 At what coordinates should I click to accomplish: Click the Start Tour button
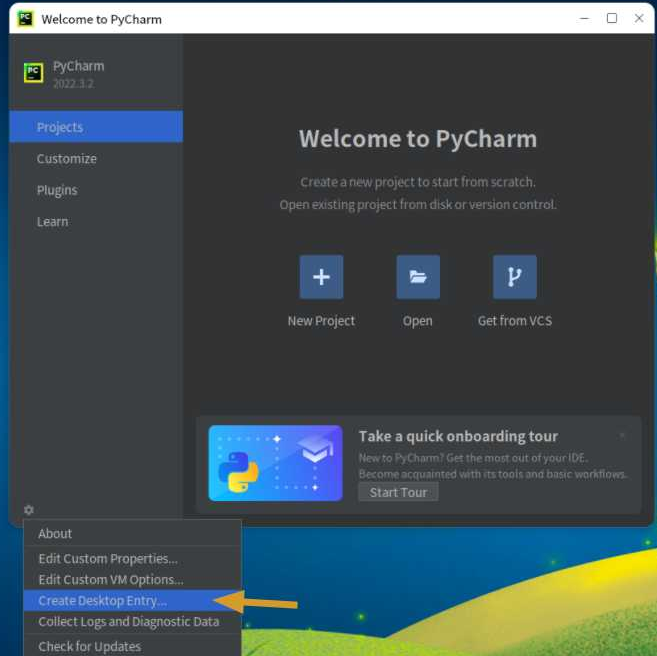[398, 492]
